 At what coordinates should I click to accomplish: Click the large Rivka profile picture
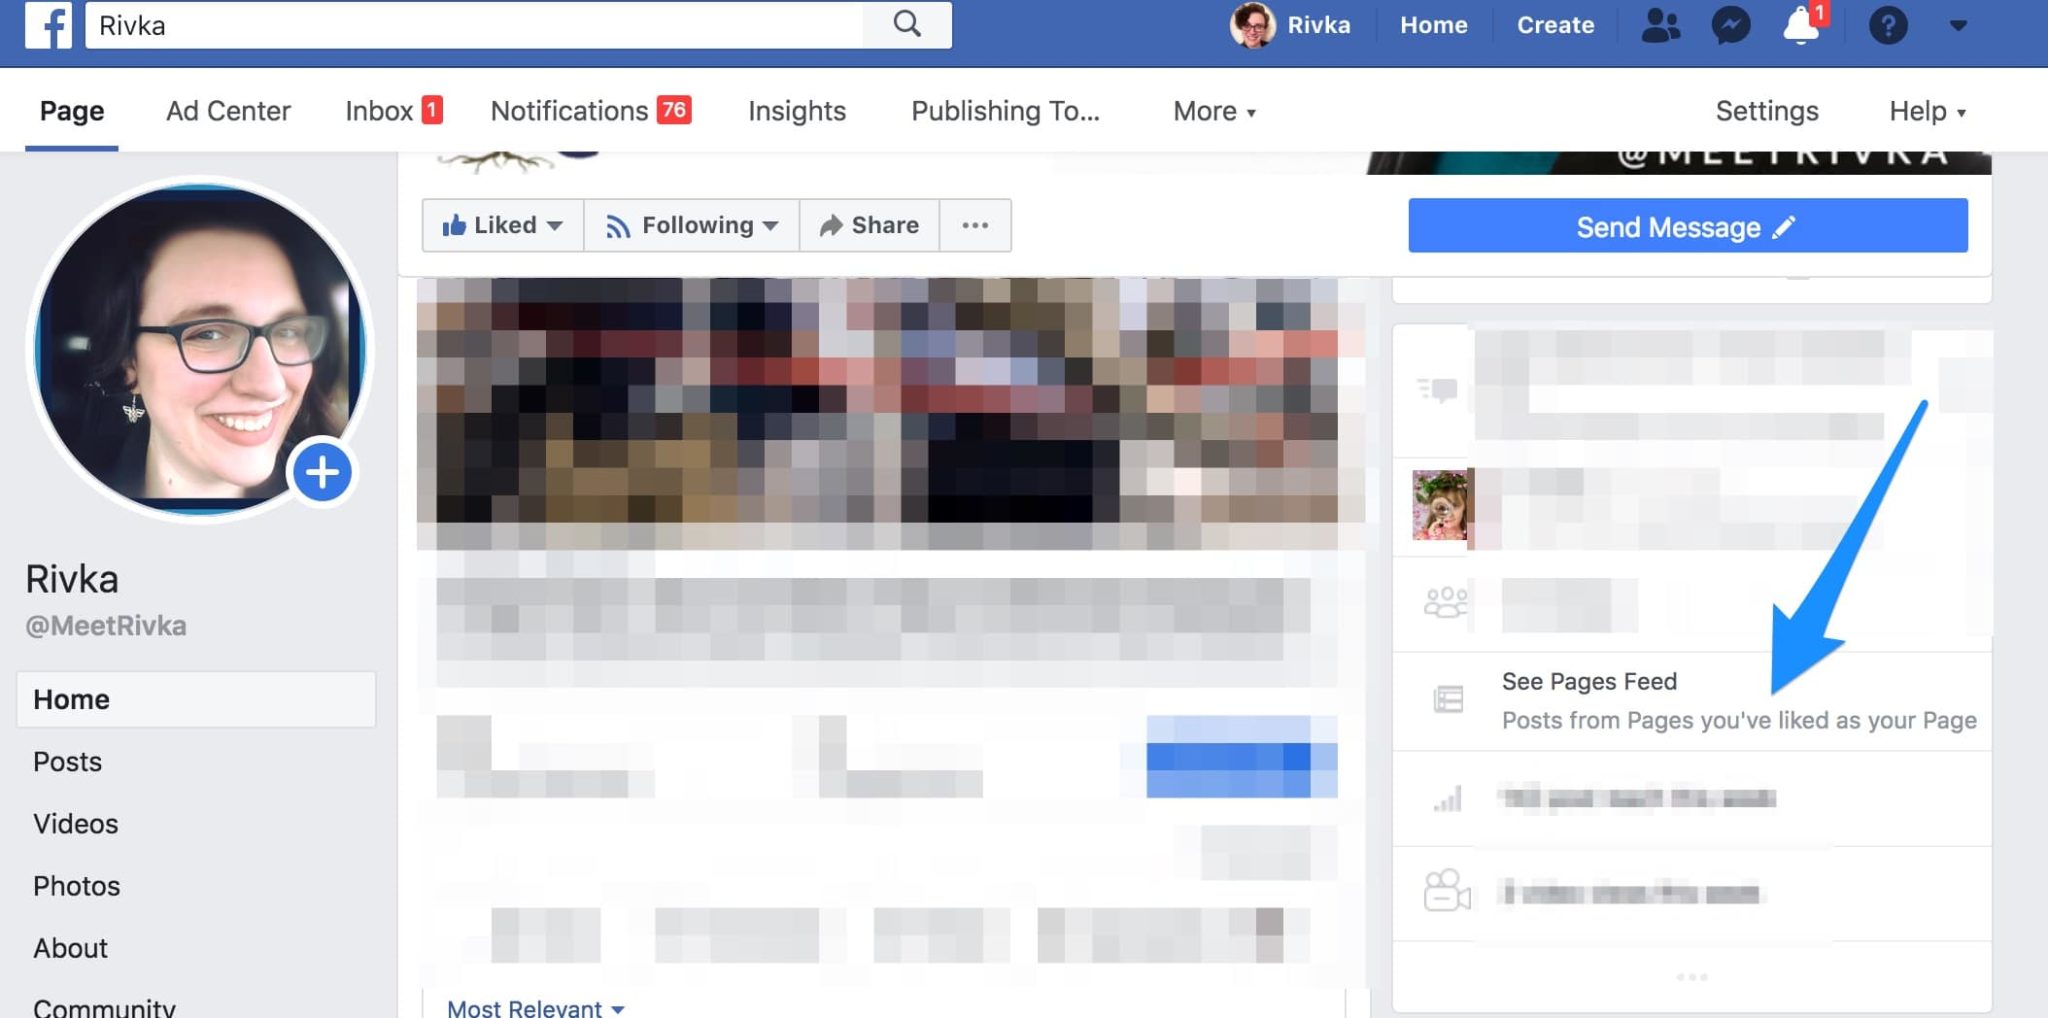tap(200, 350)
